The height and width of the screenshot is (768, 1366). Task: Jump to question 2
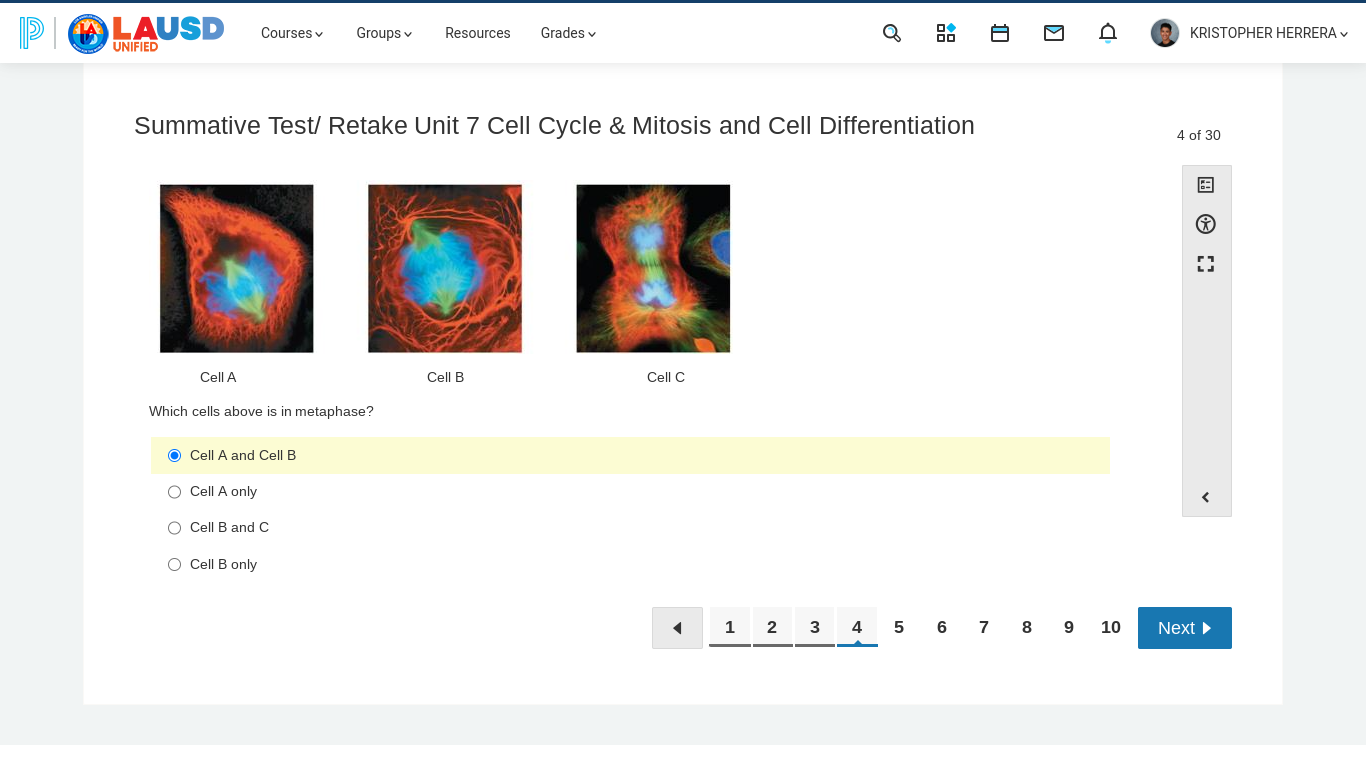[x=772, y=627]
